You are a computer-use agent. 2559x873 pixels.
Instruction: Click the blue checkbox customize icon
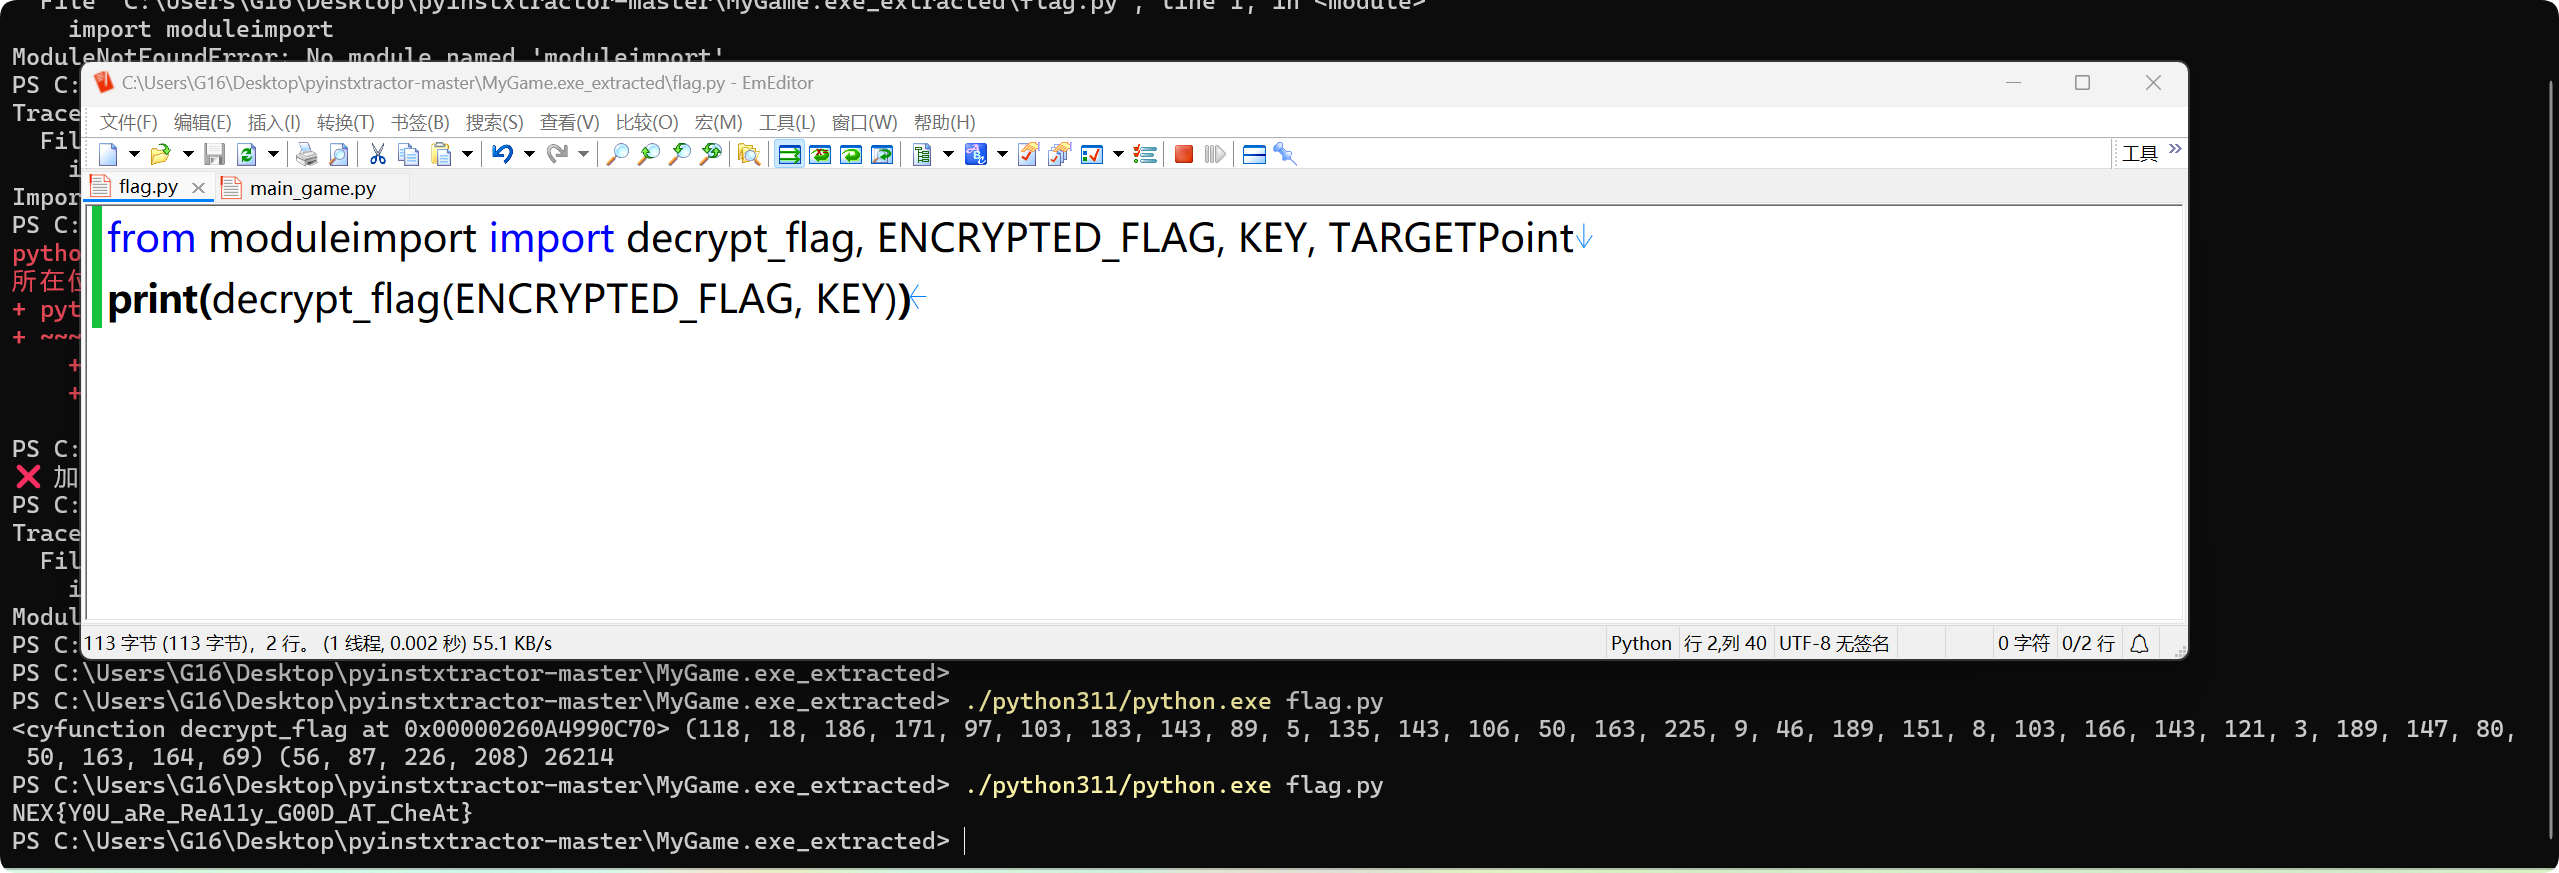(1092, 154)
